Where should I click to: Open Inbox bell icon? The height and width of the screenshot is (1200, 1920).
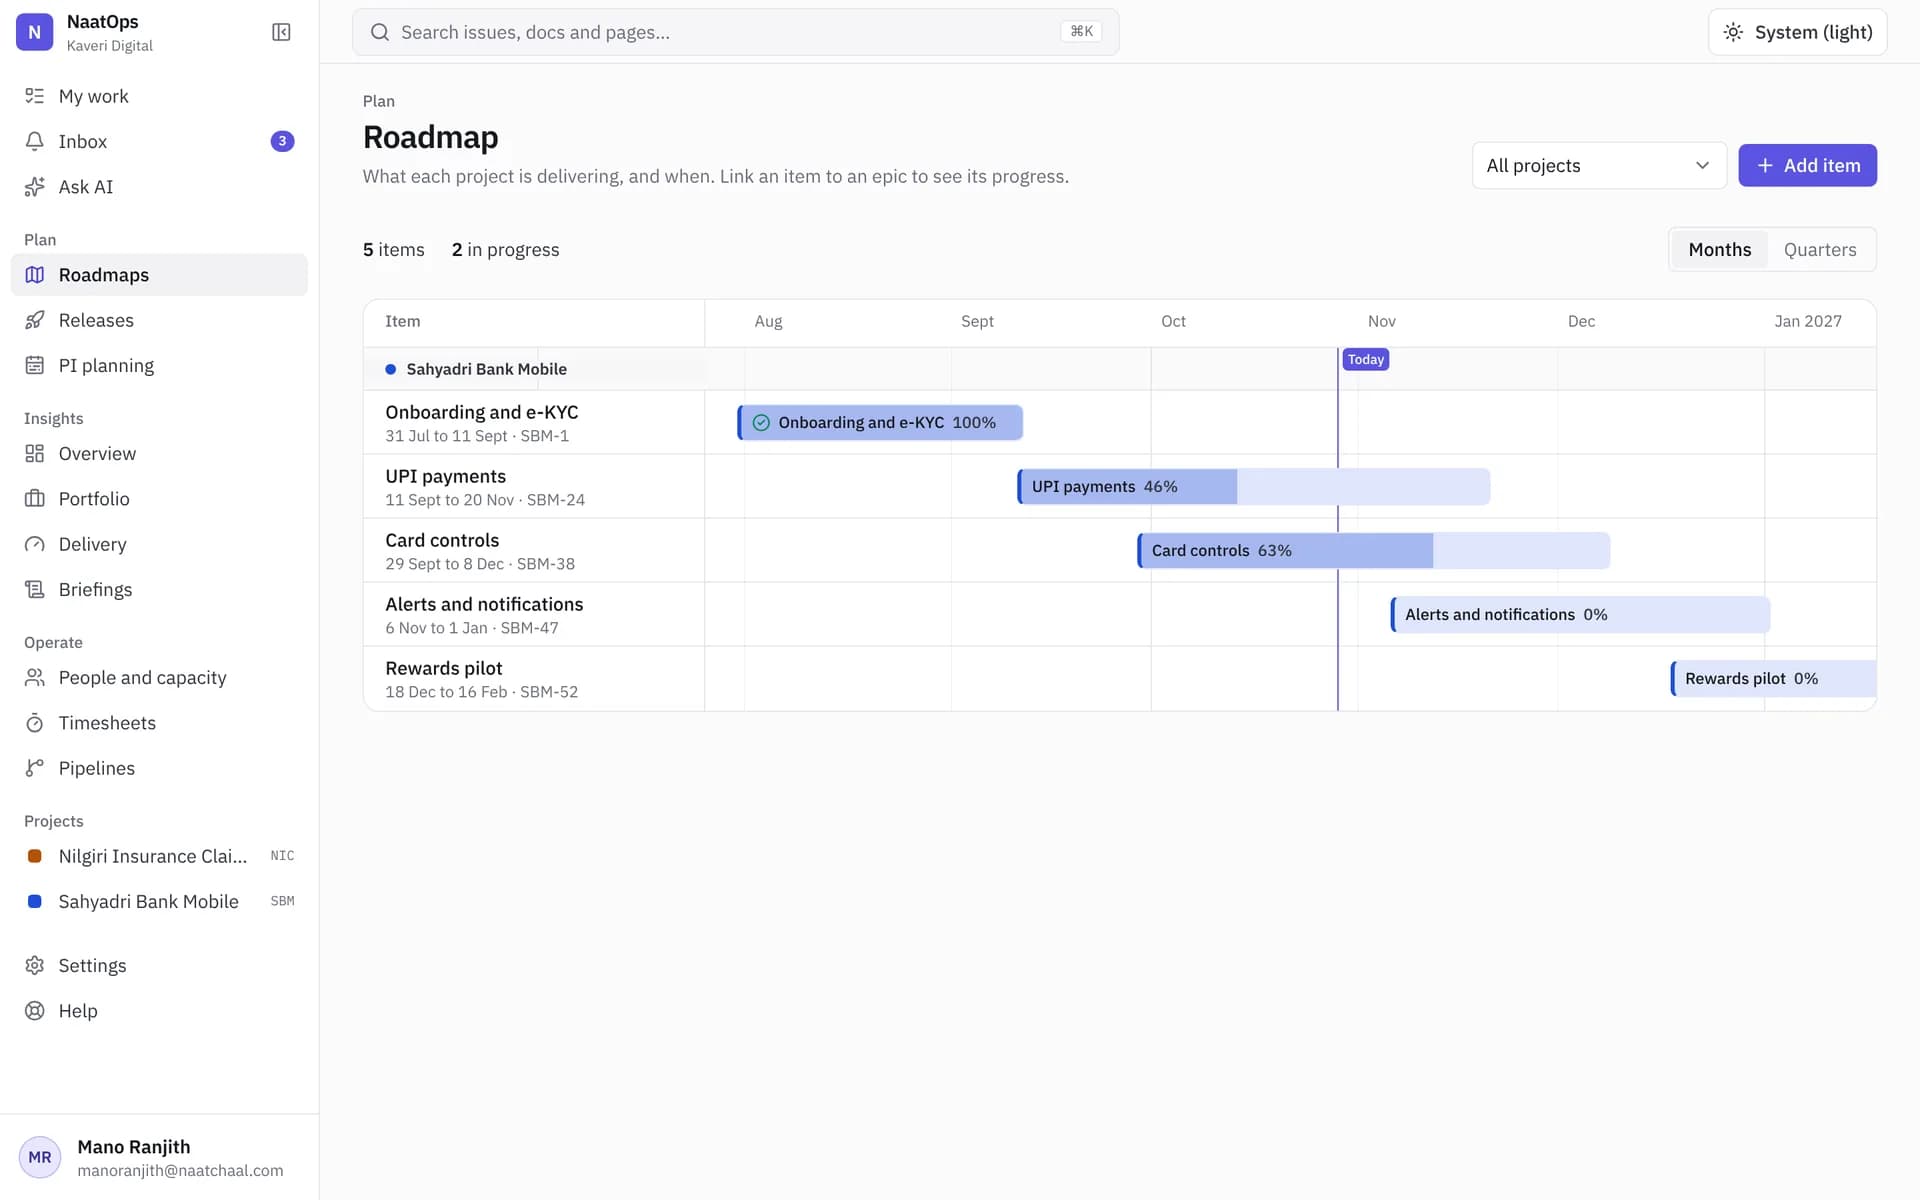tap(35, 141)
